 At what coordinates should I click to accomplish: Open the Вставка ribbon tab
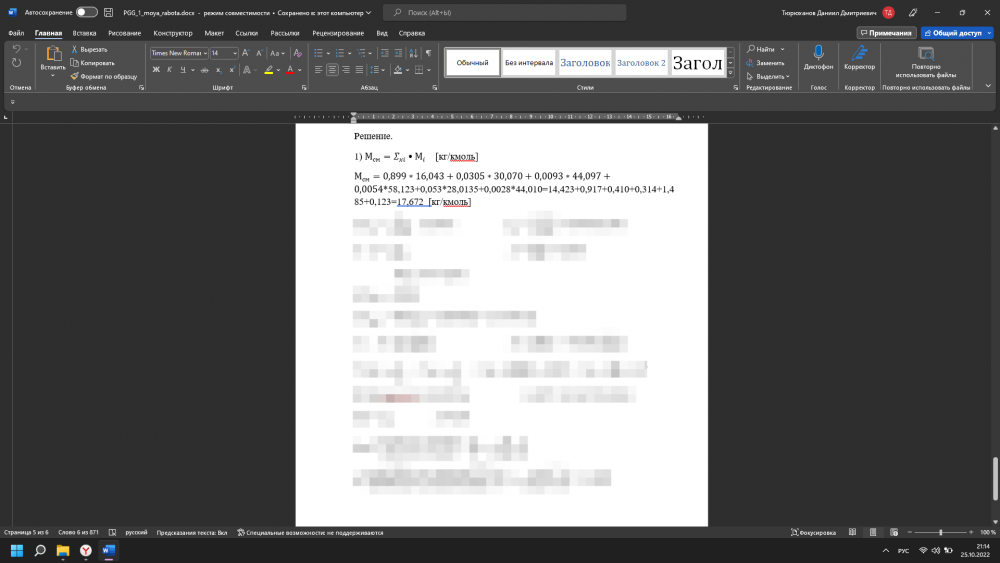point(84,33)
